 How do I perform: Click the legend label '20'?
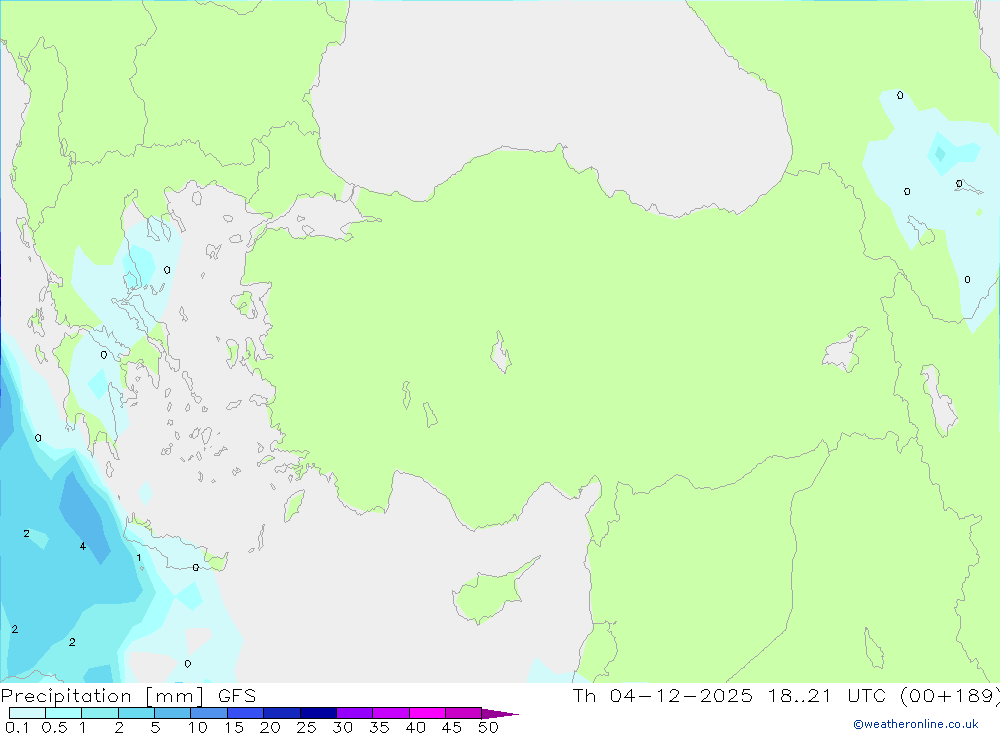pos(270,727)
